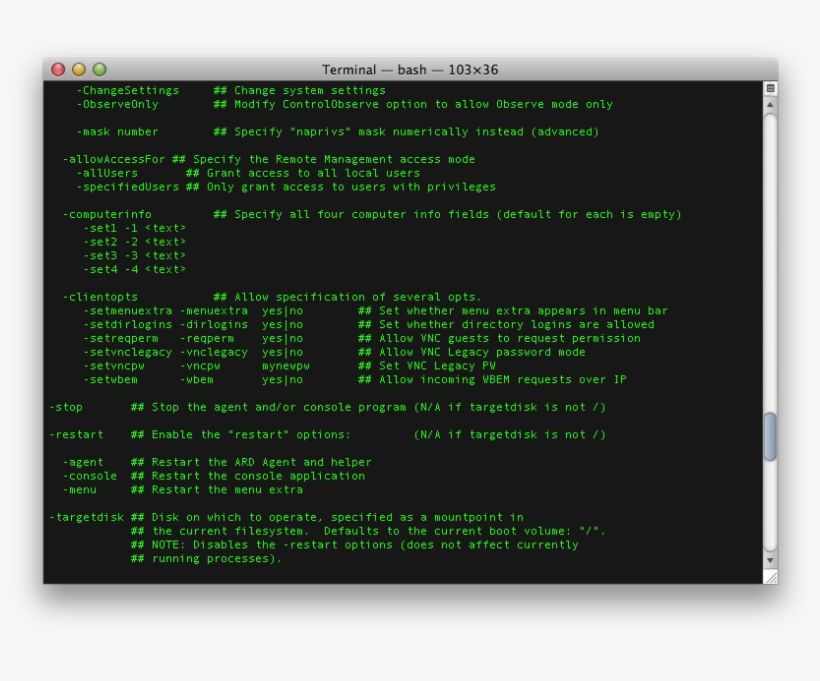The width and height of the screenshot is (820, 681).
Task: Click 'Grant access to all local users'
Action: coord(313,173)
